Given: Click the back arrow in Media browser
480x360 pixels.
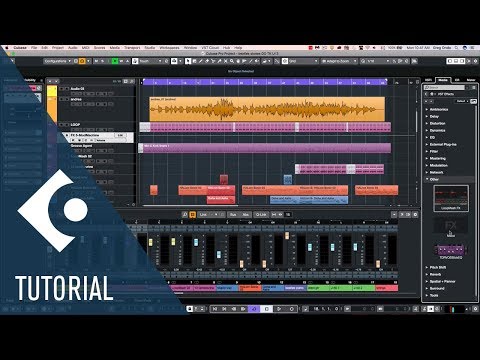Looking at the screenshot, I should (x=426, y=94).
